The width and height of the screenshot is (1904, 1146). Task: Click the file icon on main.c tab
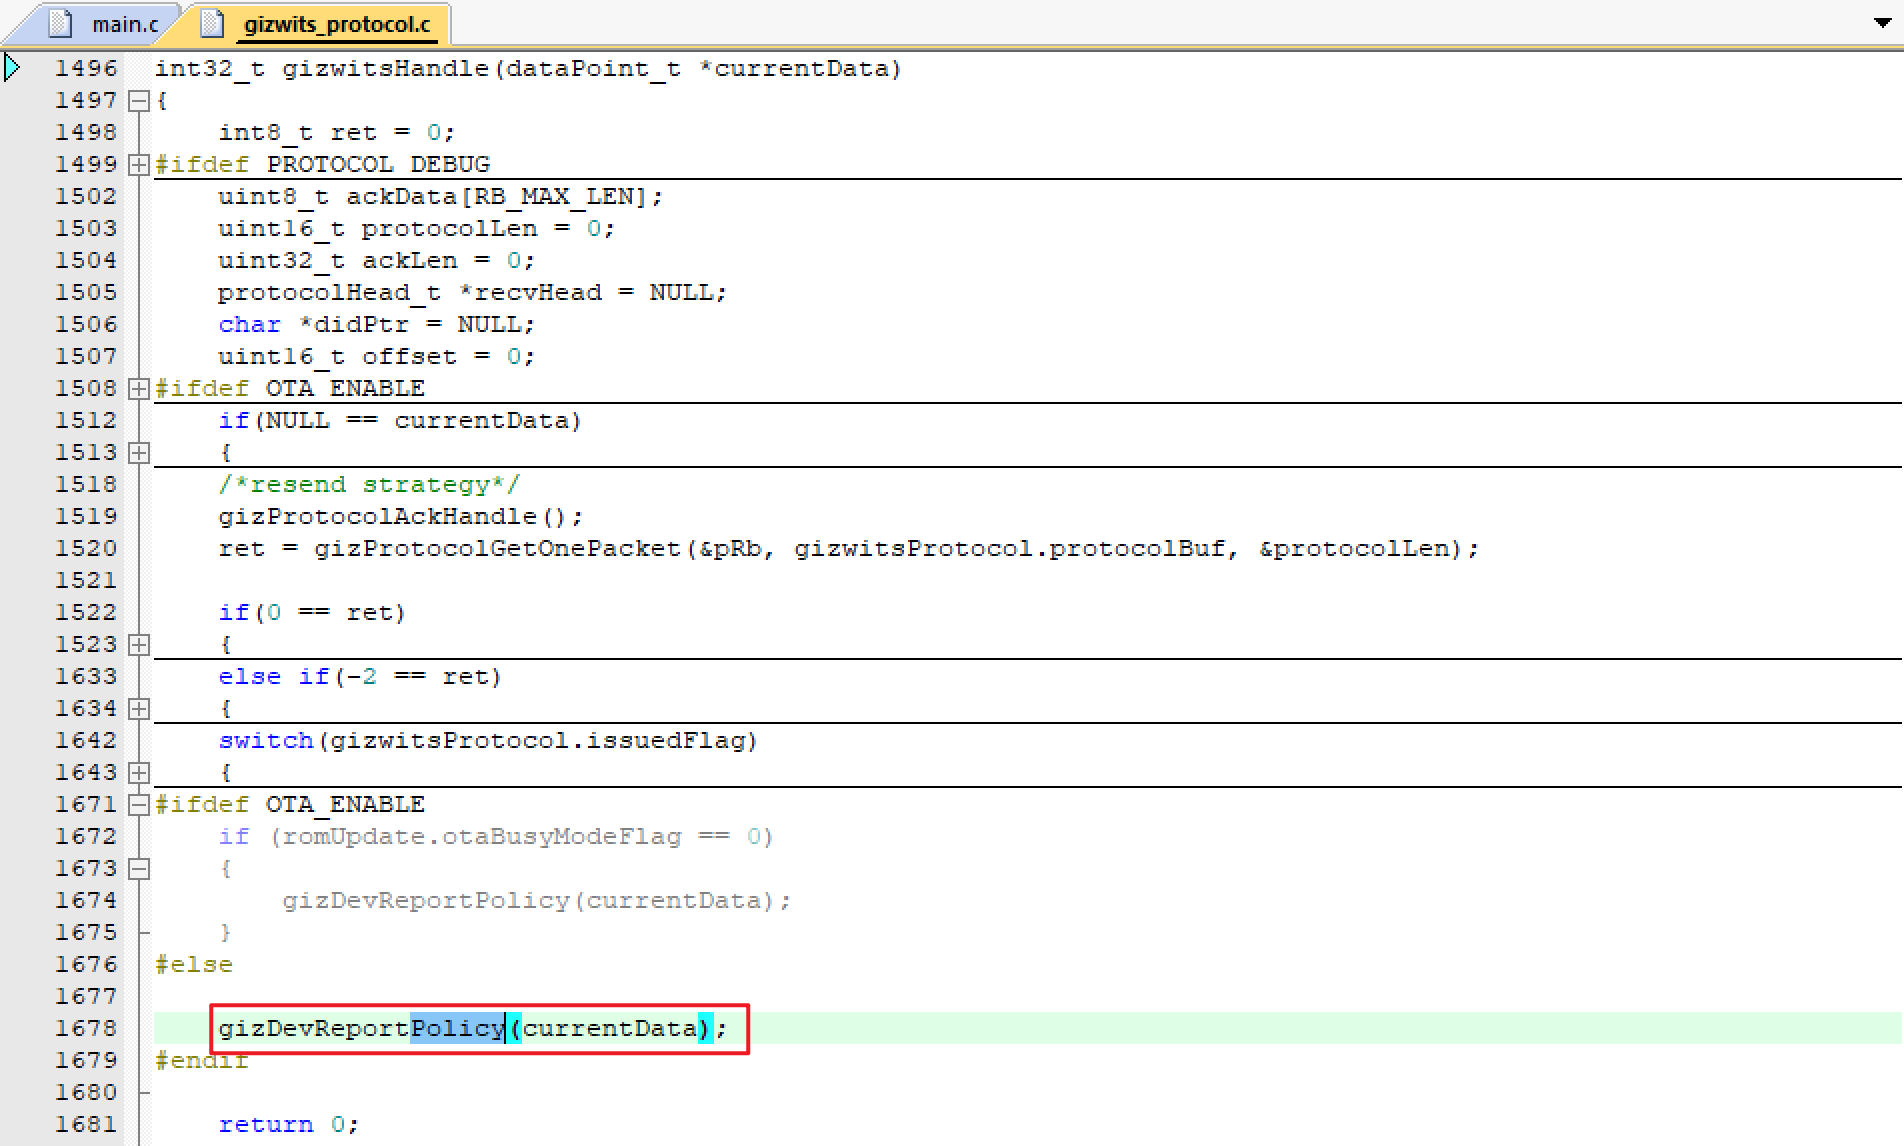61,23
